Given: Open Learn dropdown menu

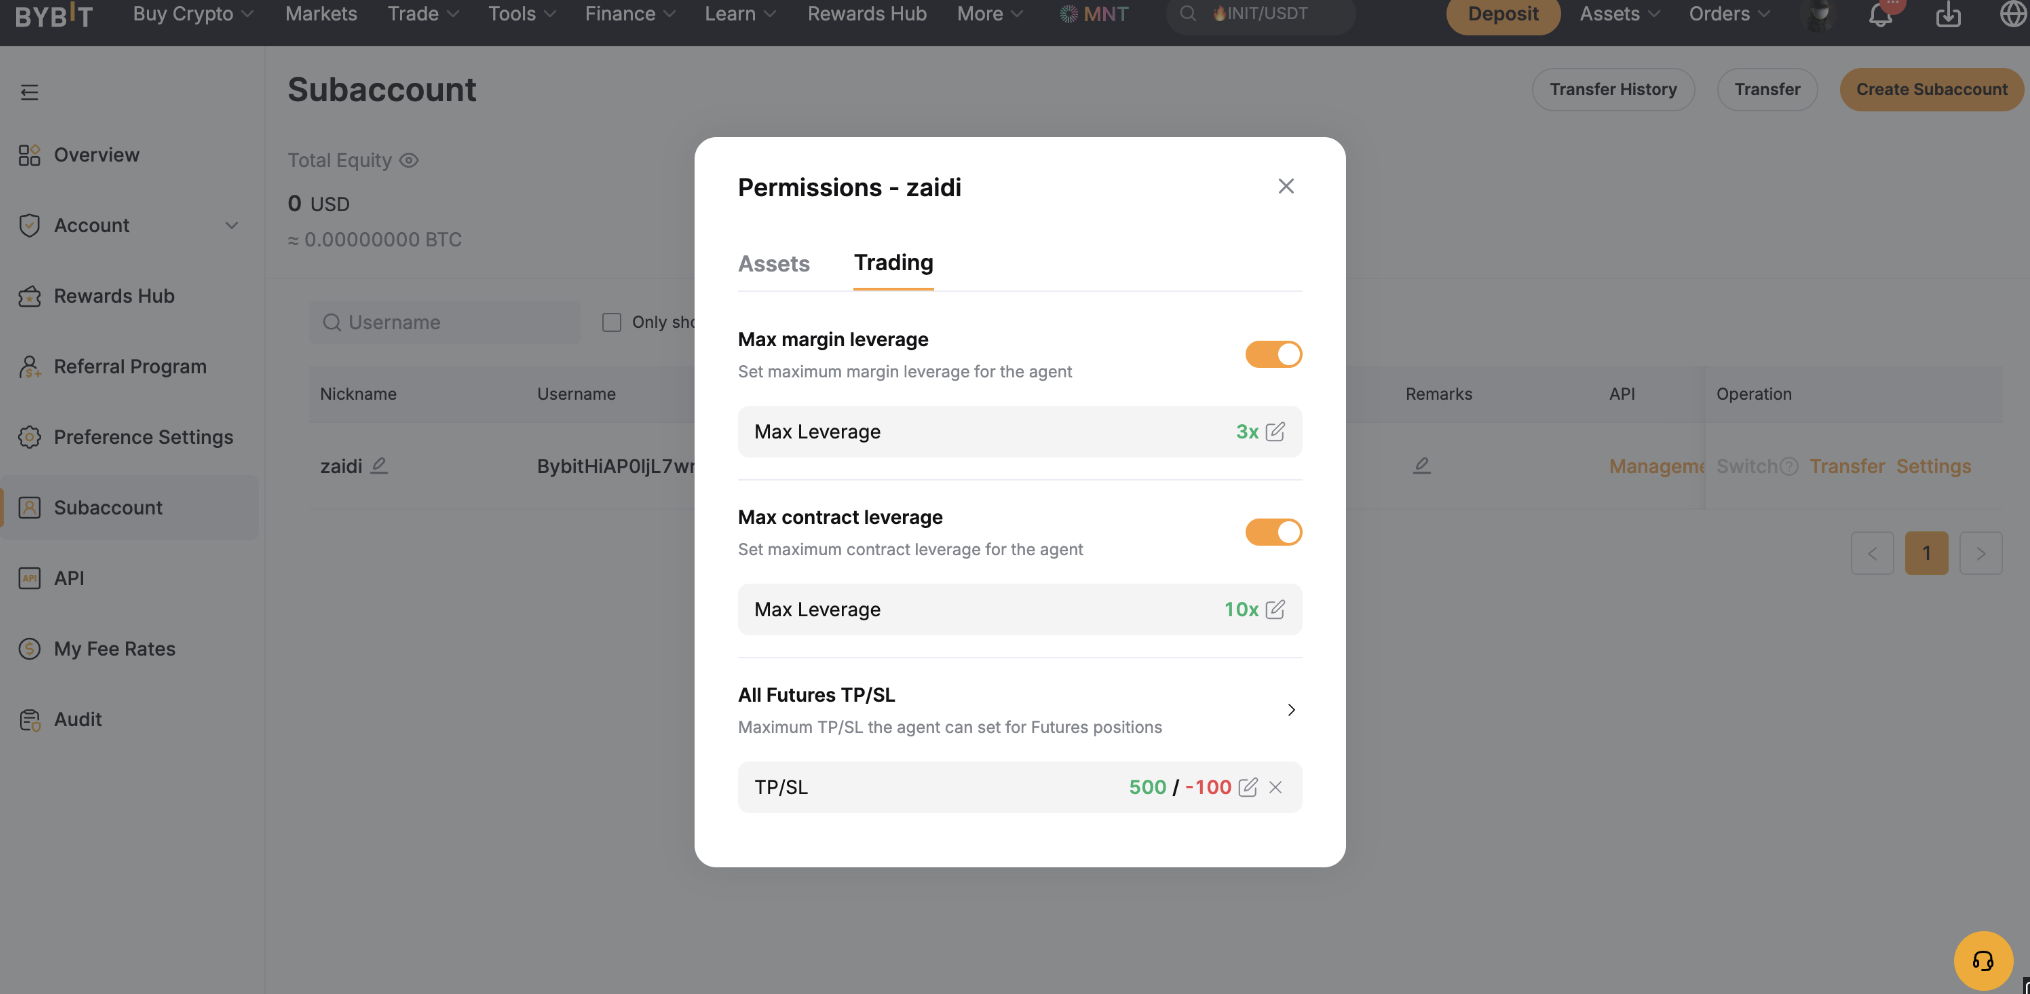Looking at the screenshot, I should coord(740,14).
